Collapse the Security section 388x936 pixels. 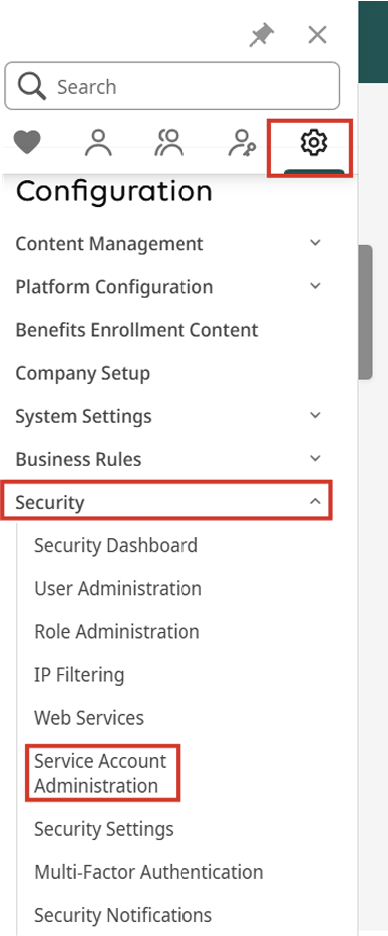166,502
